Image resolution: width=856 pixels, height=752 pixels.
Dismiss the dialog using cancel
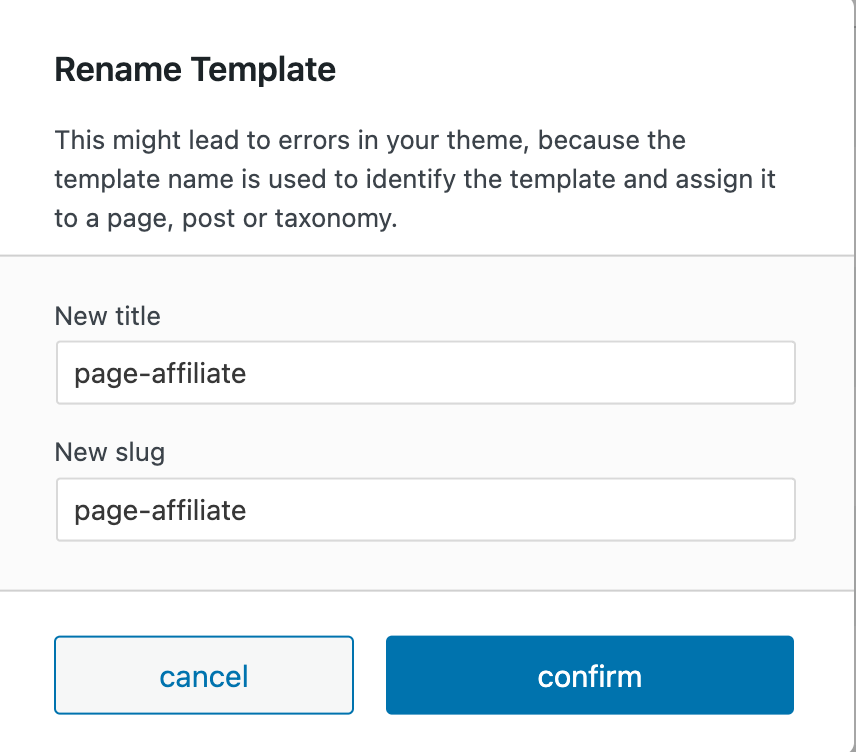click(203, 675)
